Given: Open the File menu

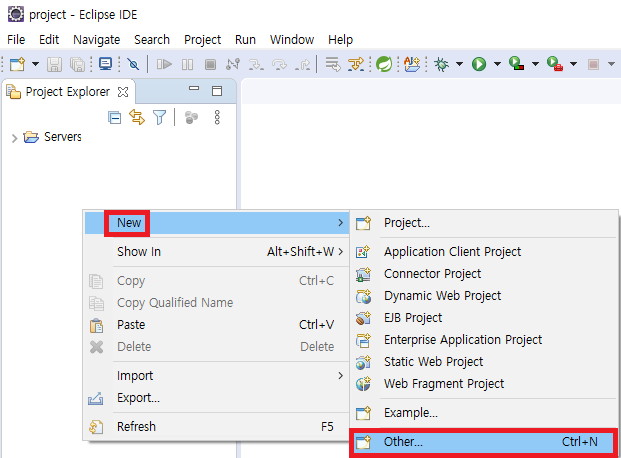Looking at the screenshot, I should pos(16,40).
